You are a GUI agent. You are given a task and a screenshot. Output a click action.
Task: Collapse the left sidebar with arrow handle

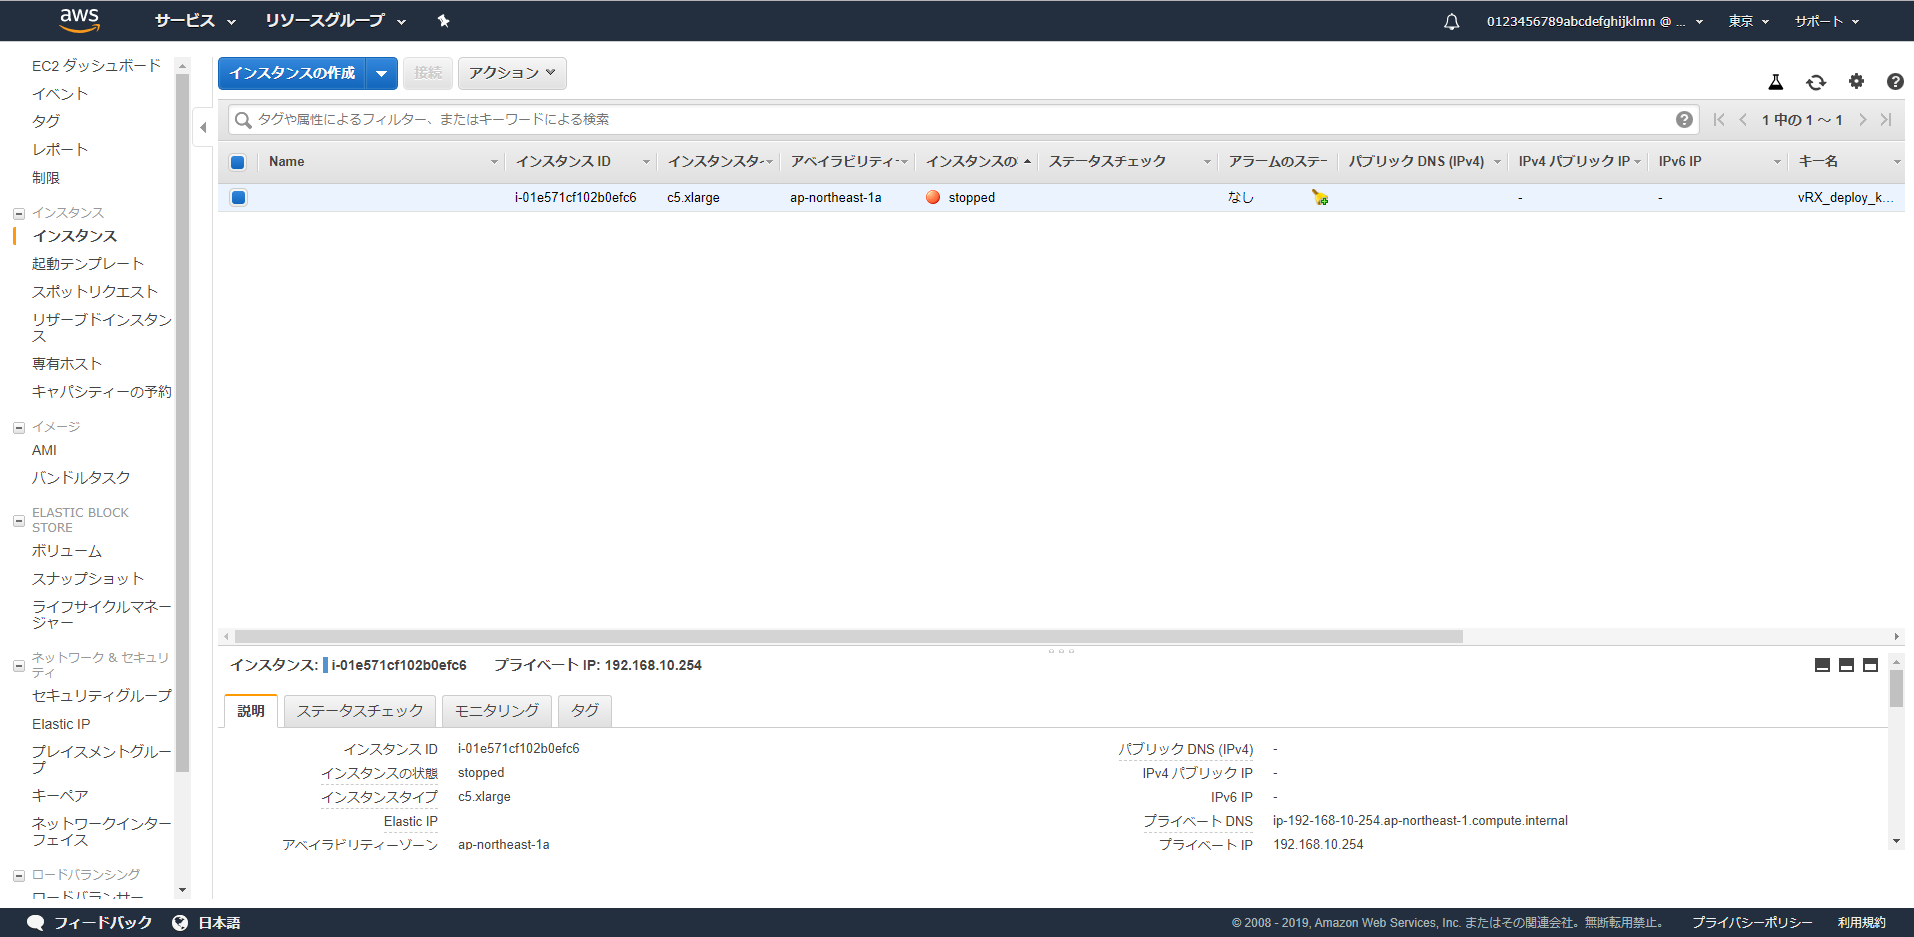tap(203, 127)
